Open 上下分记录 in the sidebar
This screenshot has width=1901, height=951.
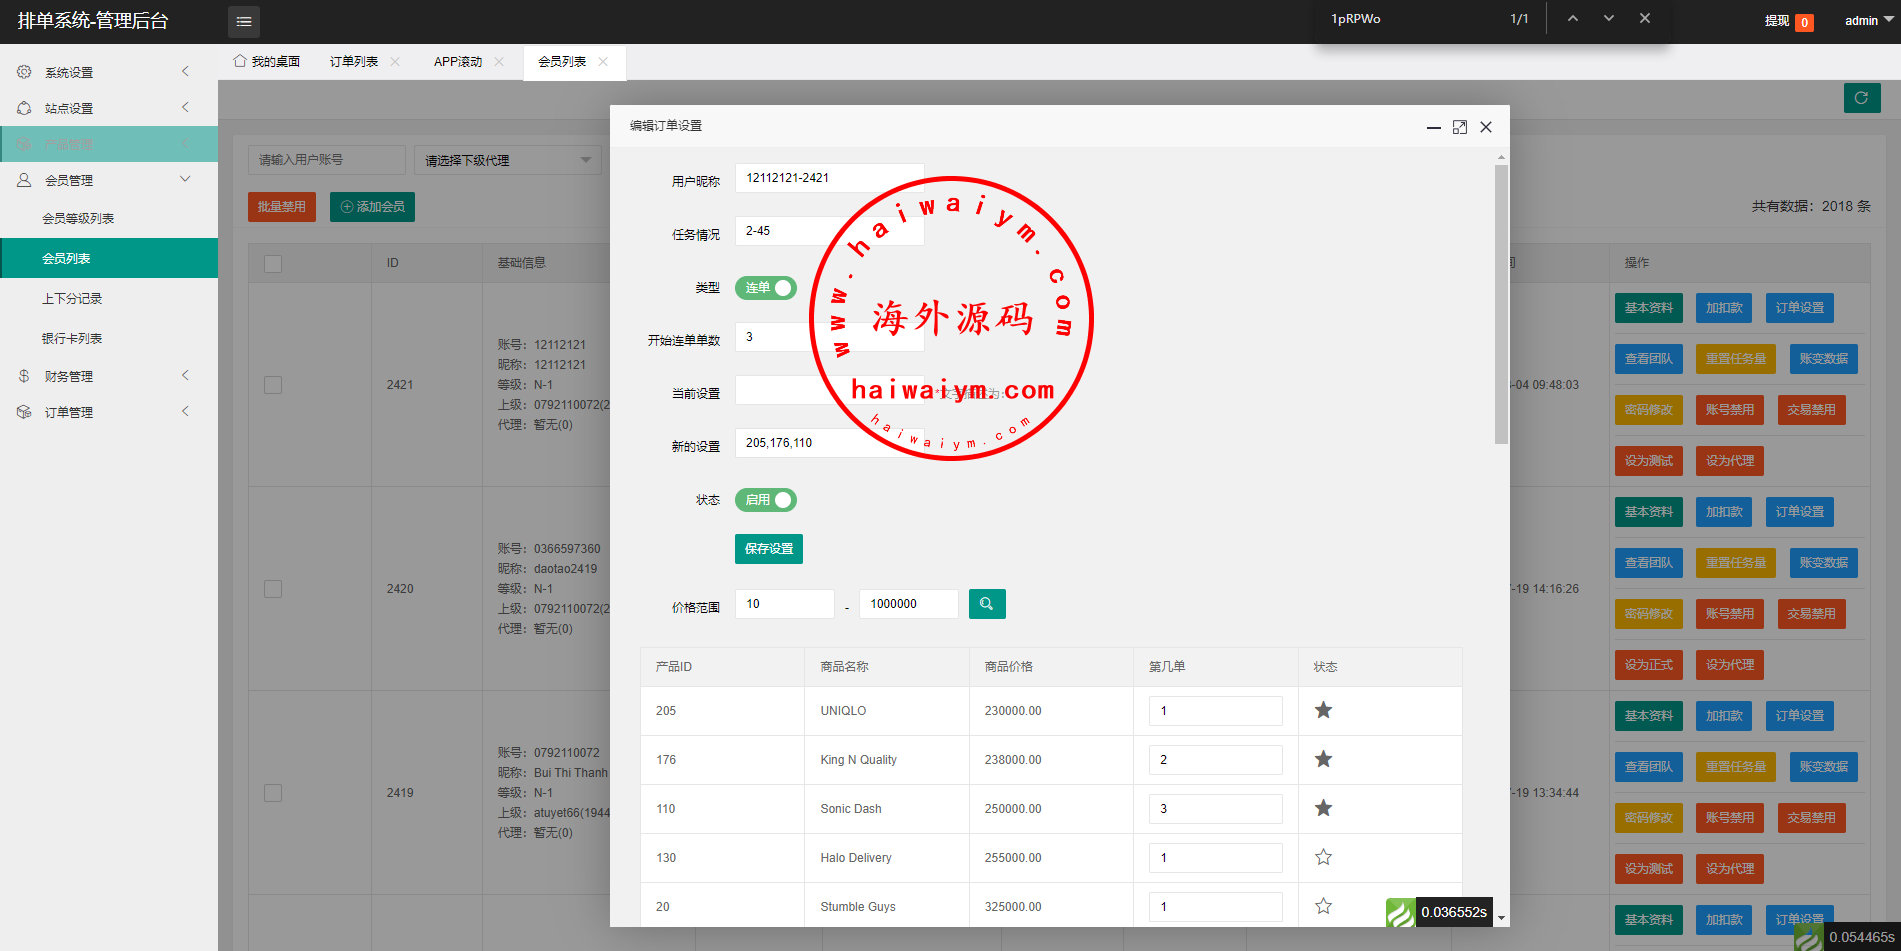[72, 299]
